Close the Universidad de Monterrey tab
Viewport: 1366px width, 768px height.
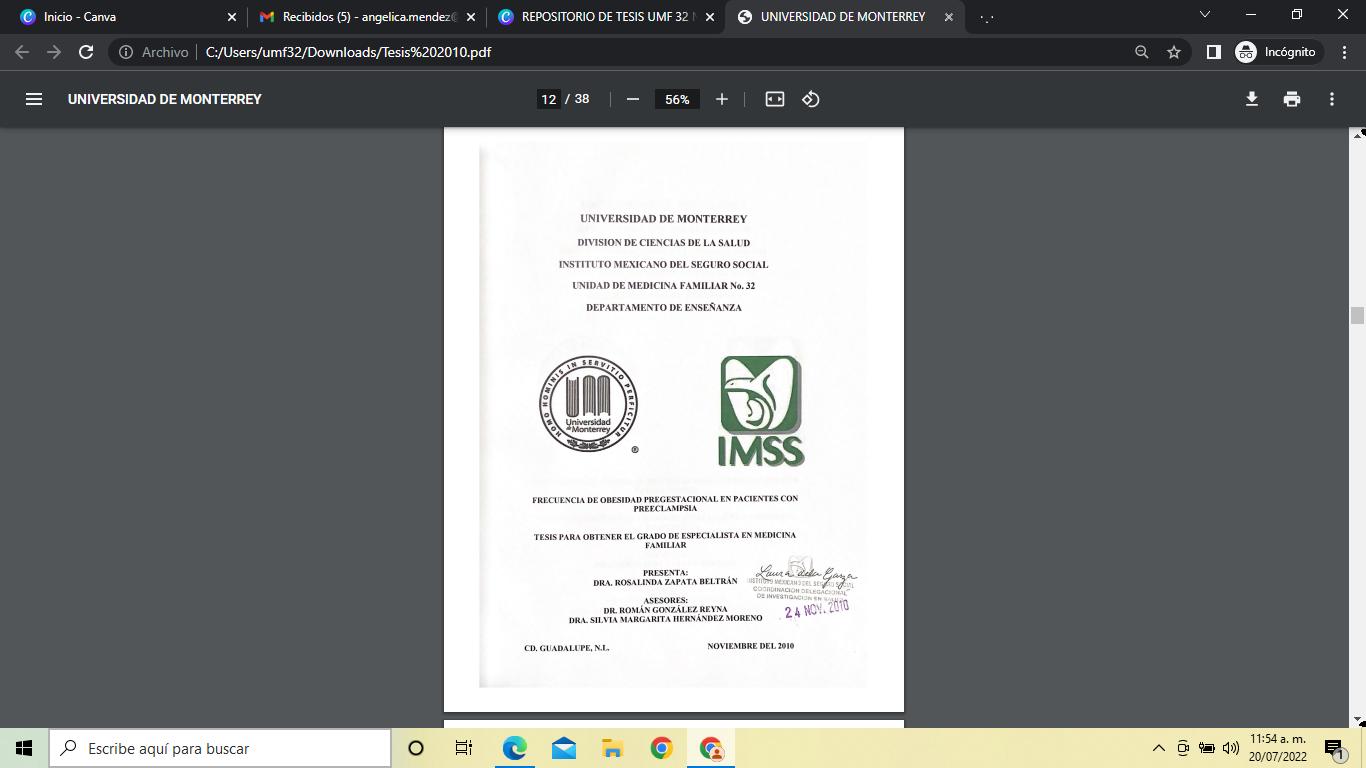(949, 17)
